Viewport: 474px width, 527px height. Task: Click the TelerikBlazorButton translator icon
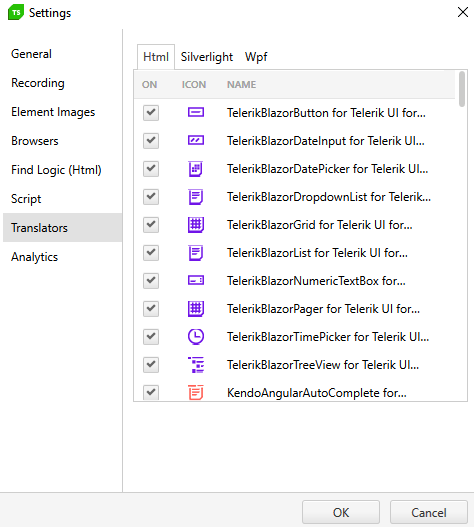point(196,112)
